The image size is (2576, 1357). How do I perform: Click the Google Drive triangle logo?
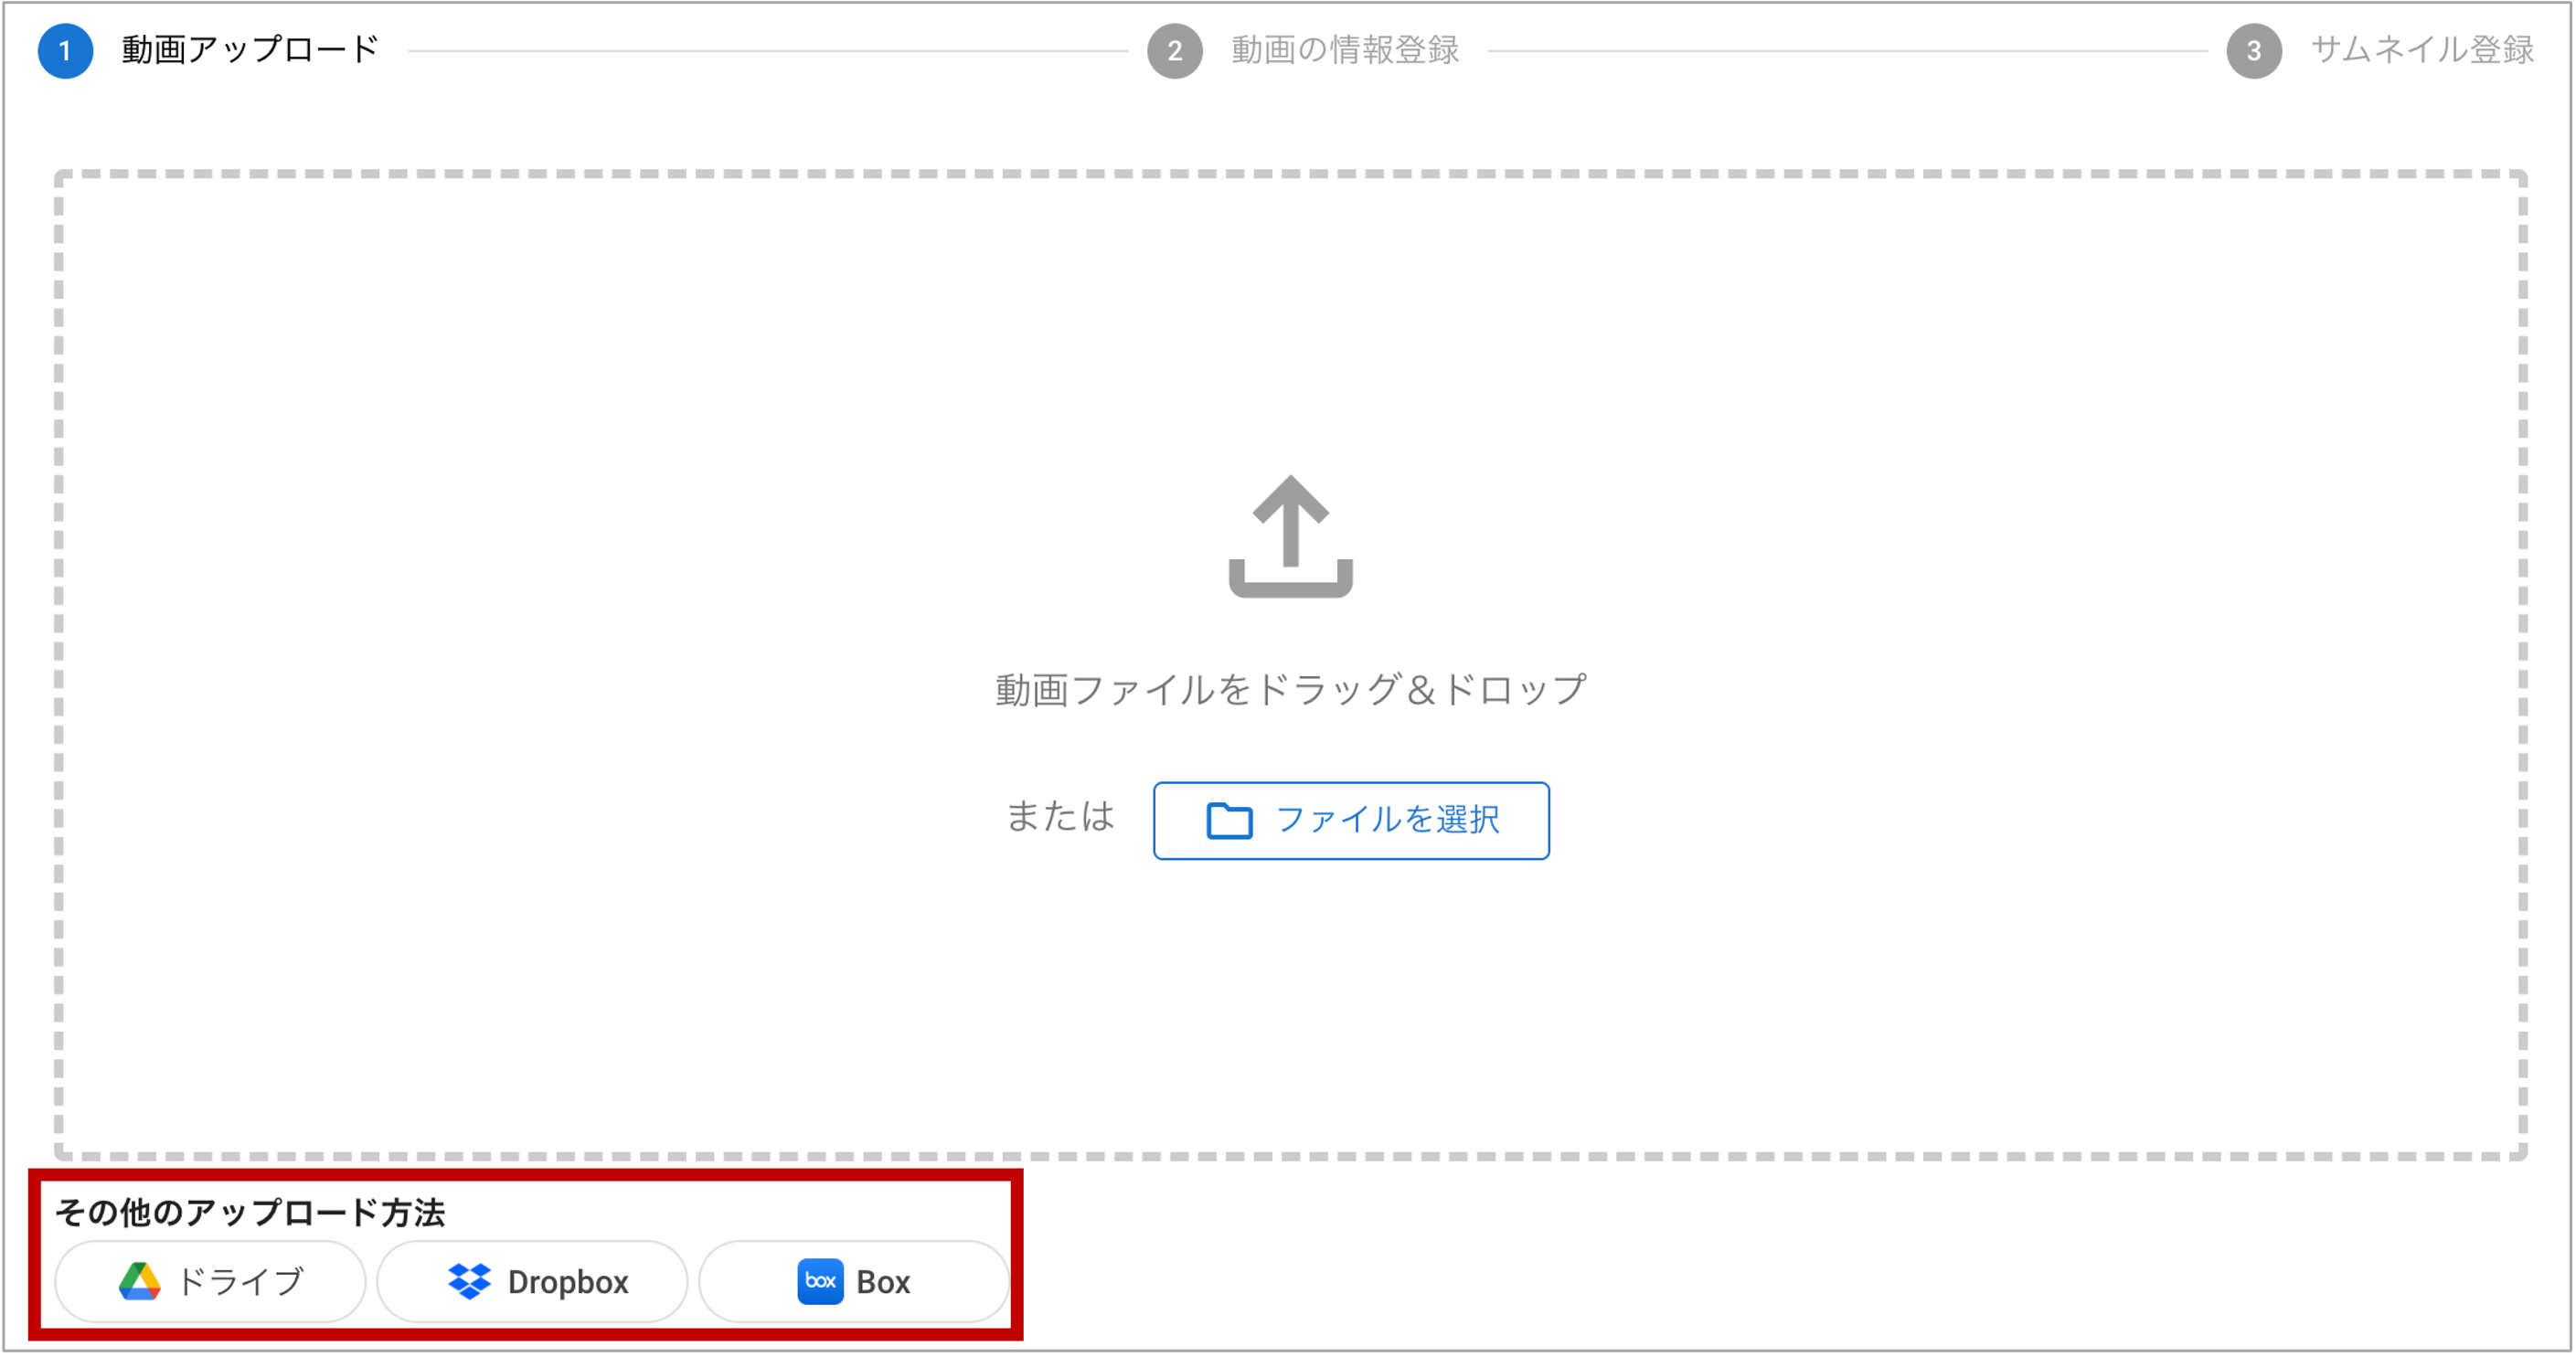[x=139, y=1281]
